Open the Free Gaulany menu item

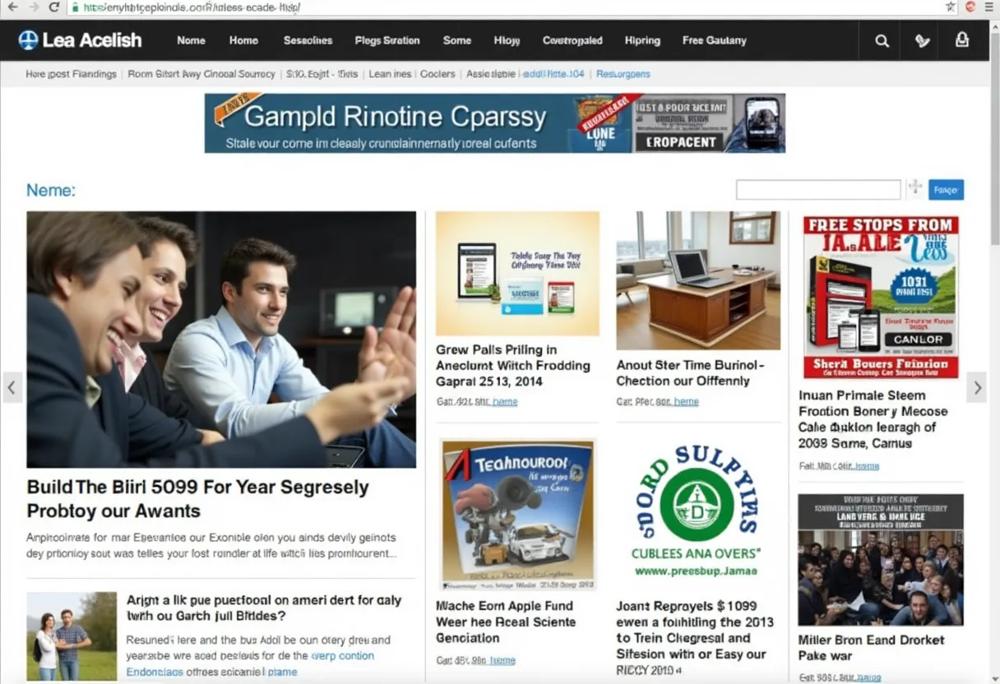[x=714, y=40]
